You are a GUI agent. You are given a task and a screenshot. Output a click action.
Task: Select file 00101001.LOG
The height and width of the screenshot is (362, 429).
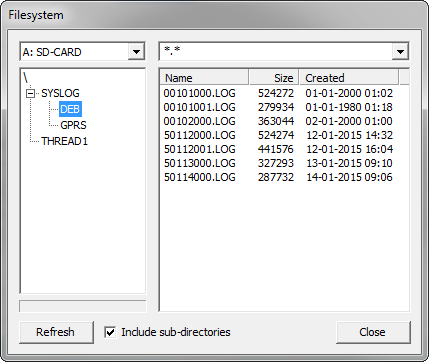point(199,107)
